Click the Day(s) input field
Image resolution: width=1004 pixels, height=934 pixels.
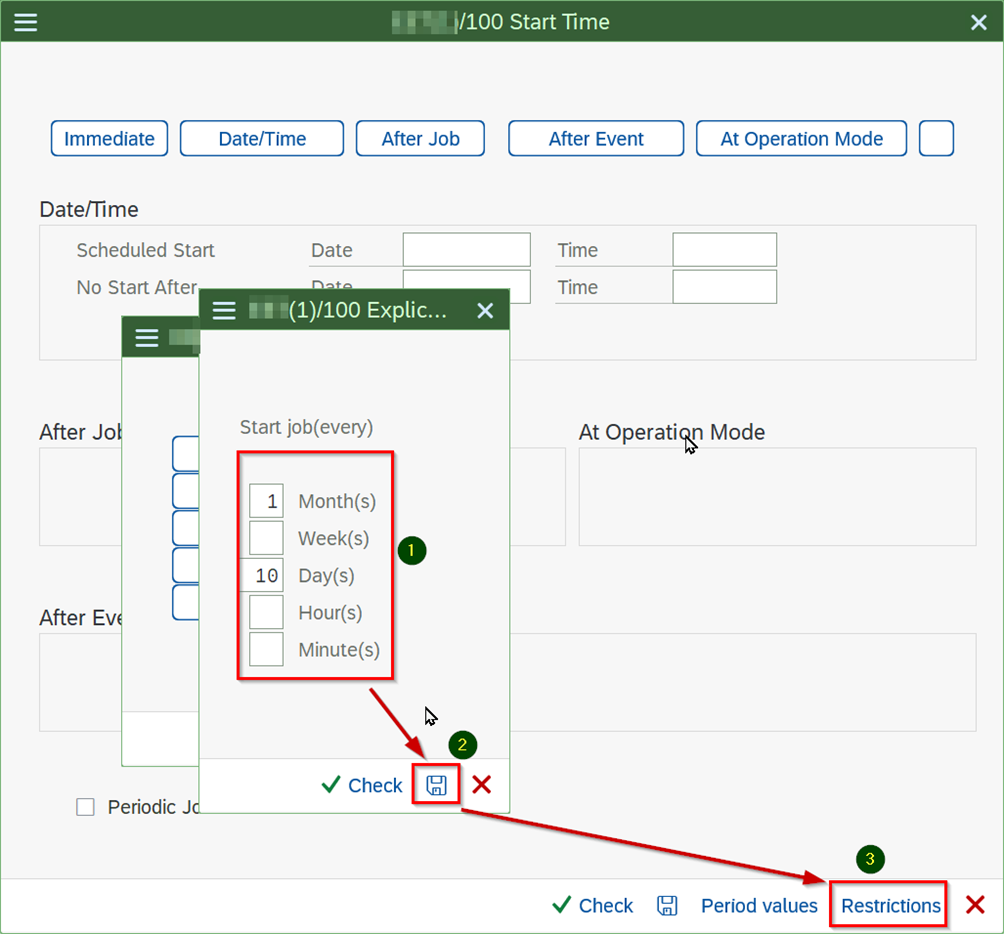[266, 576]
